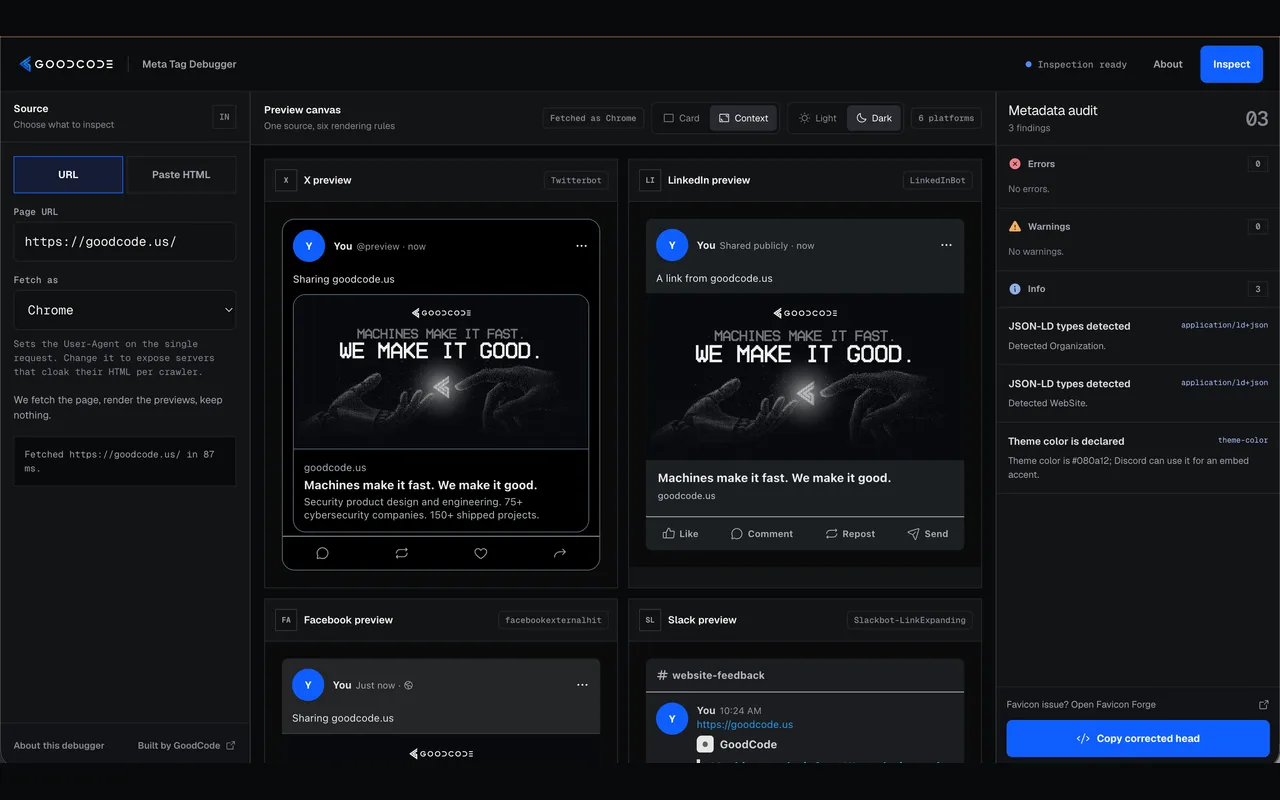Click the Slackbot-LinkExpanding crawler badge
The image size is (1280, 800).
click(909, 620)
